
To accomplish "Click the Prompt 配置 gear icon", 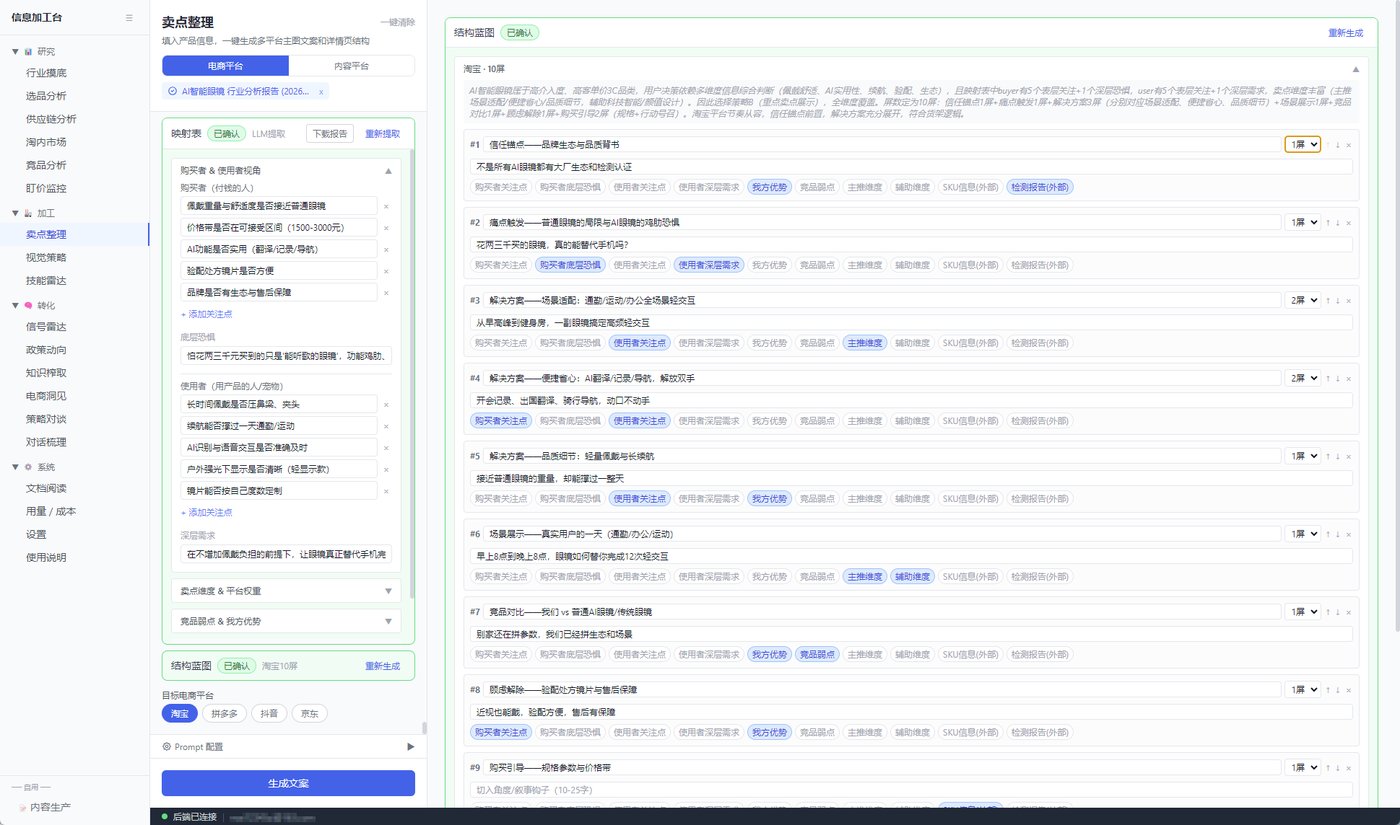I will click(x=167, y=746).
